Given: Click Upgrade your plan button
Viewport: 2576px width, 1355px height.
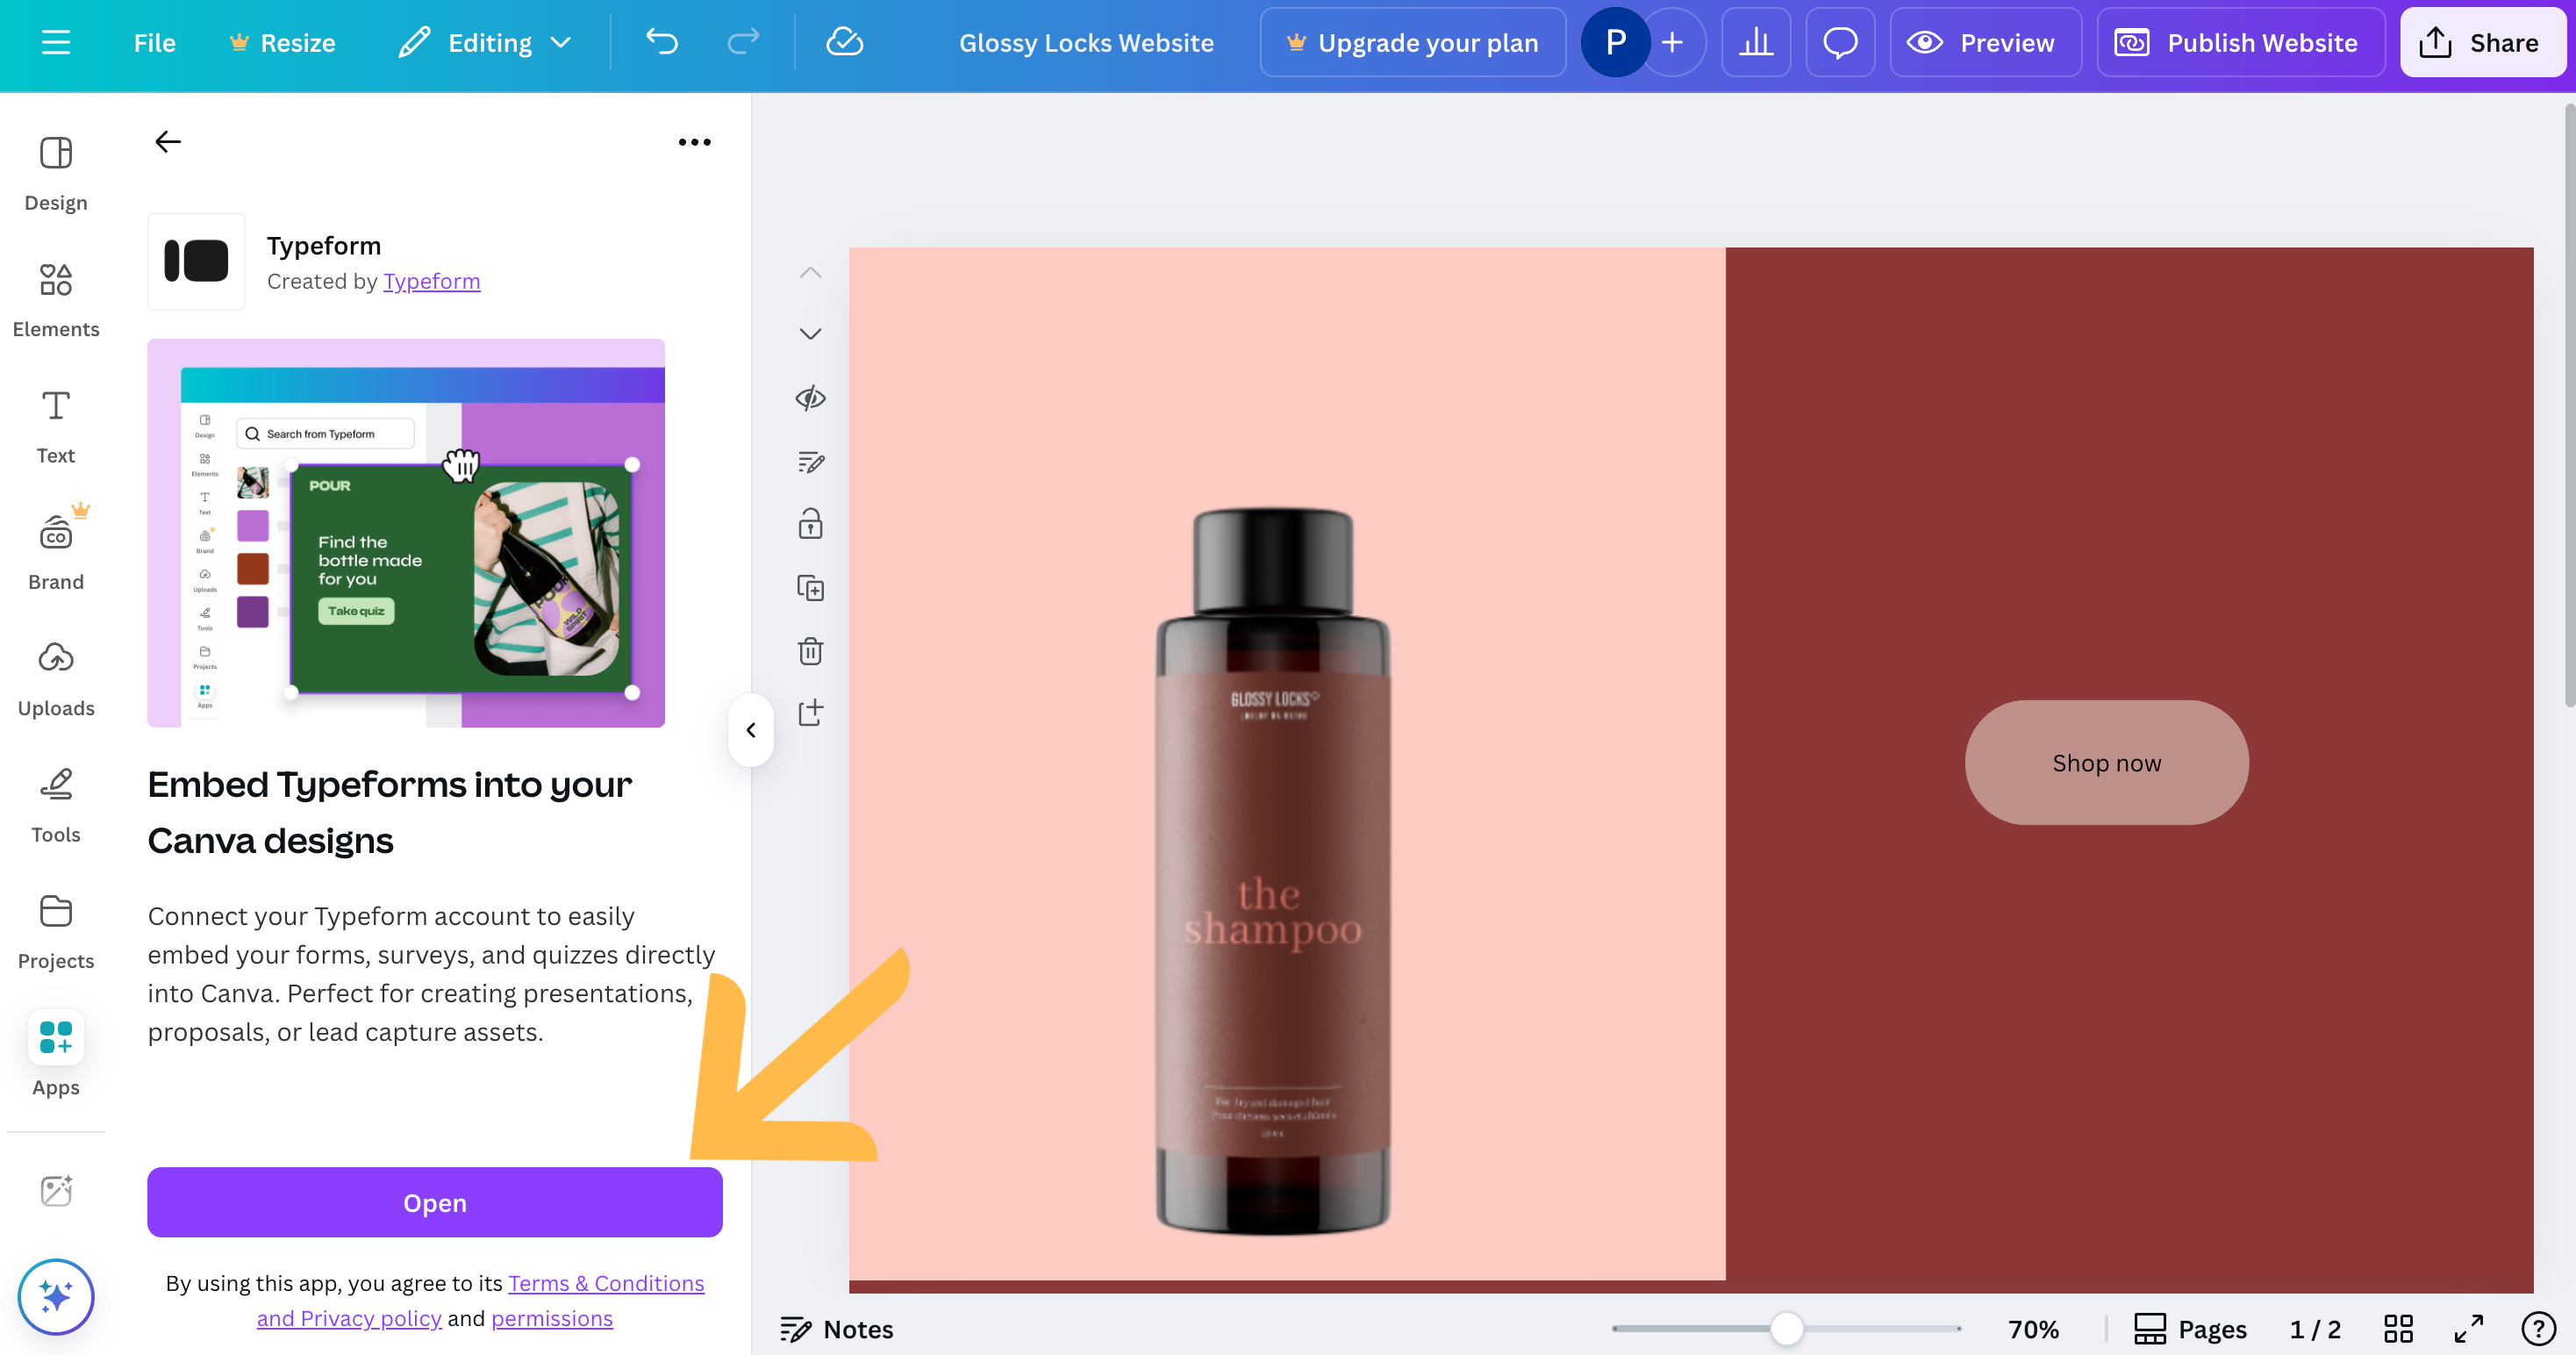Looking at the screenshot, I should (x=1412, y=42).
